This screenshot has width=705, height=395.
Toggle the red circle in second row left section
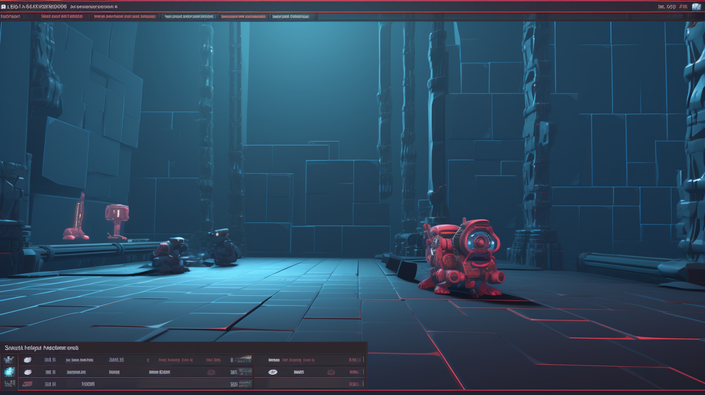[x=211, y=372]
